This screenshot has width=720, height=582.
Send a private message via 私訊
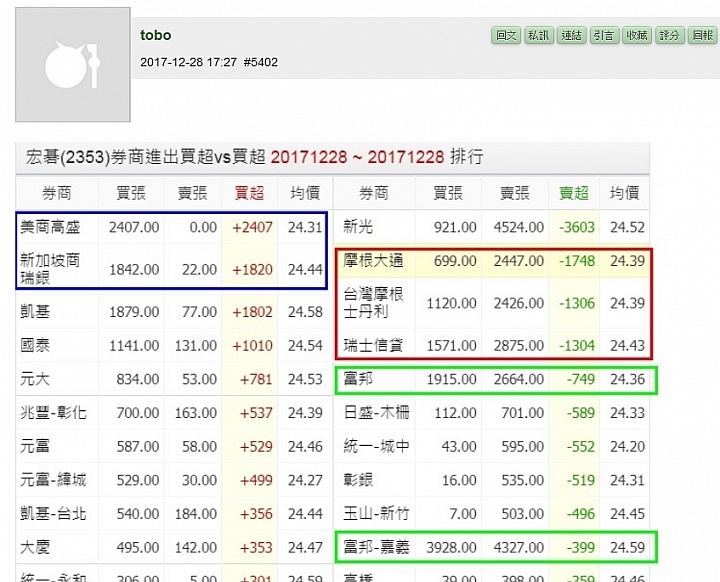[x=539, y=35]
